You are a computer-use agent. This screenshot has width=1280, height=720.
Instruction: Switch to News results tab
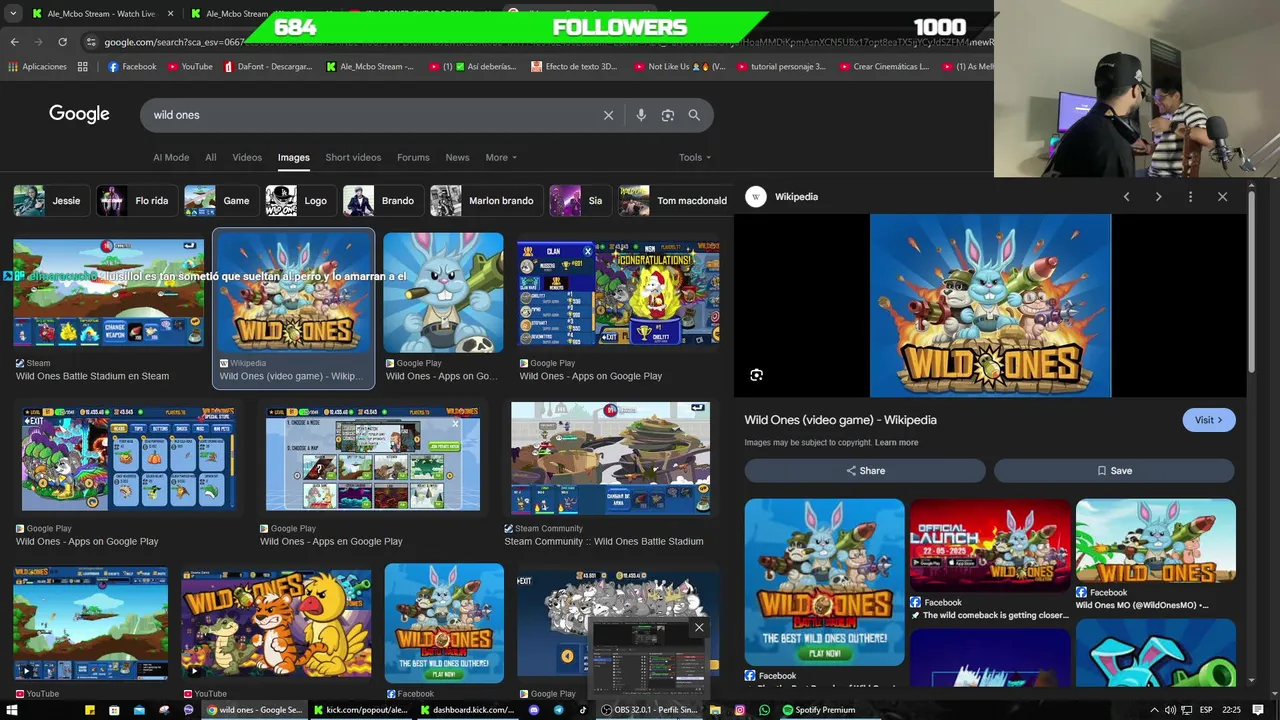[457, 157]
